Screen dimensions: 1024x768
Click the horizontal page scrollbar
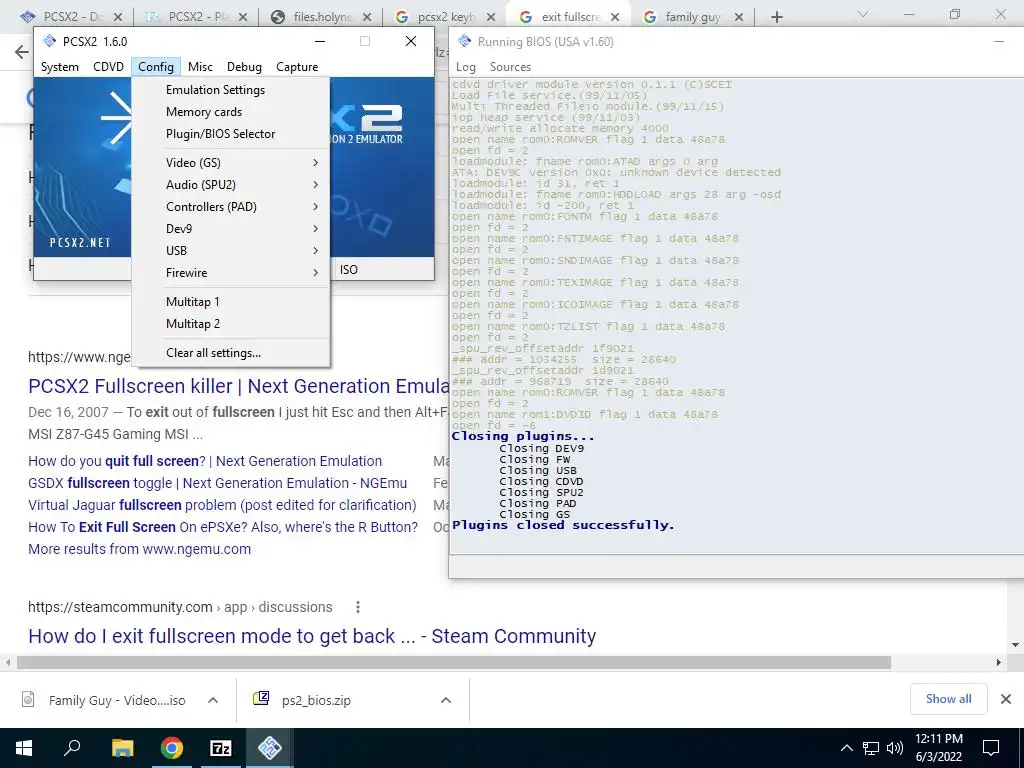coord(454,663)
